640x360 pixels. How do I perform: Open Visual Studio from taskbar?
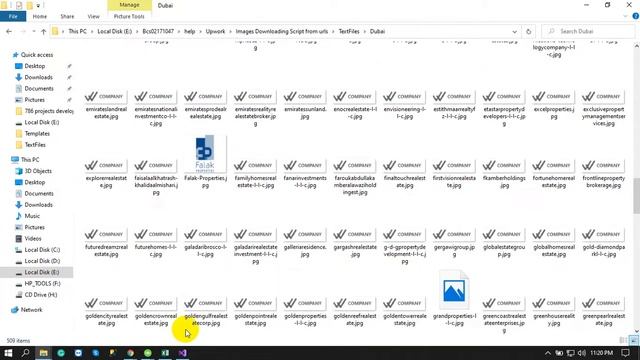click(x=182, y=353)
